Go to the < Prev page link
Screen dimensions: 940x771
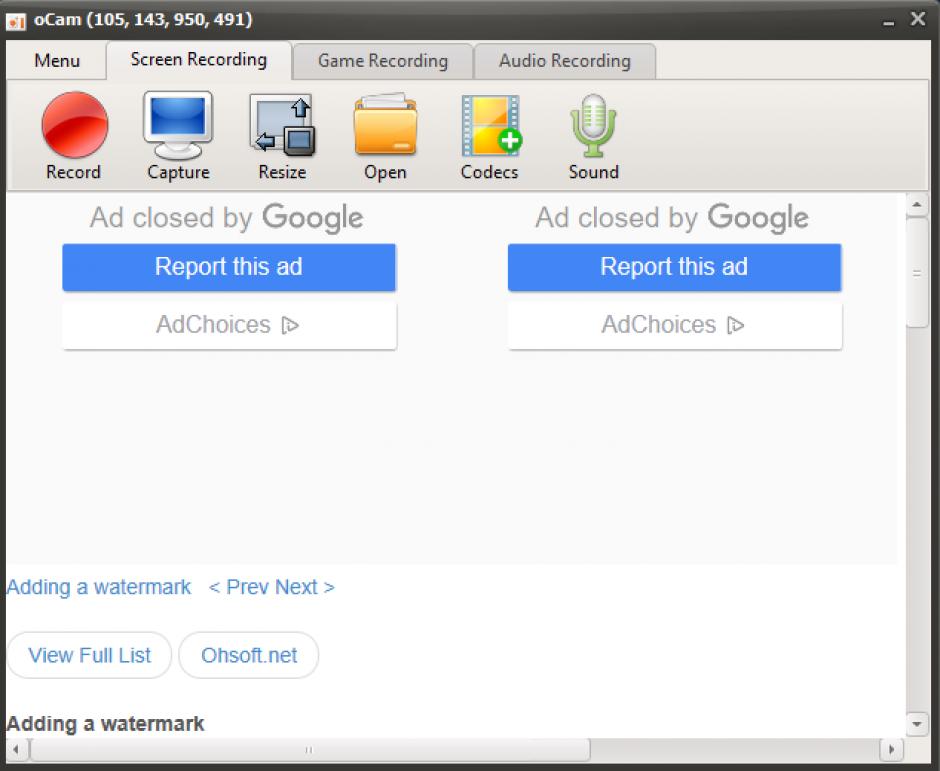click(238, 587)
